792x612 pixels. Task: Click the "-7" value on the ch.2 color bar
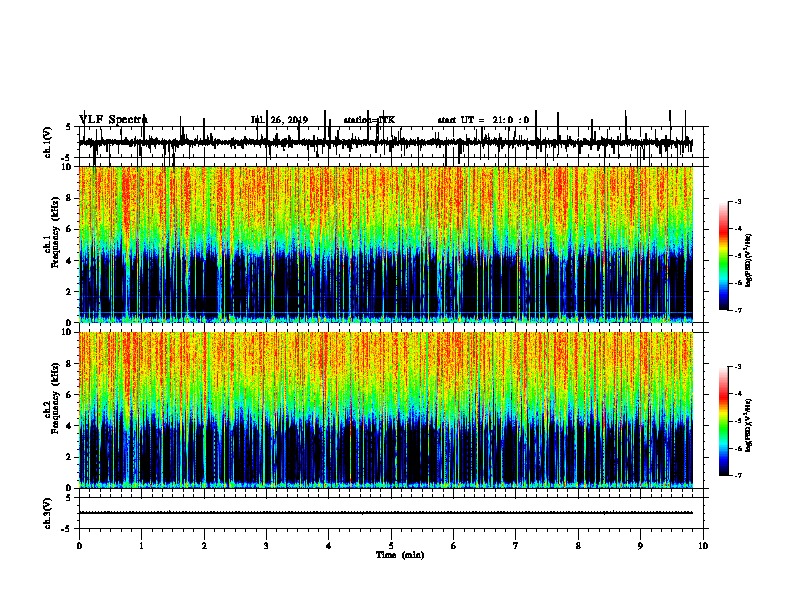point(738,475)
